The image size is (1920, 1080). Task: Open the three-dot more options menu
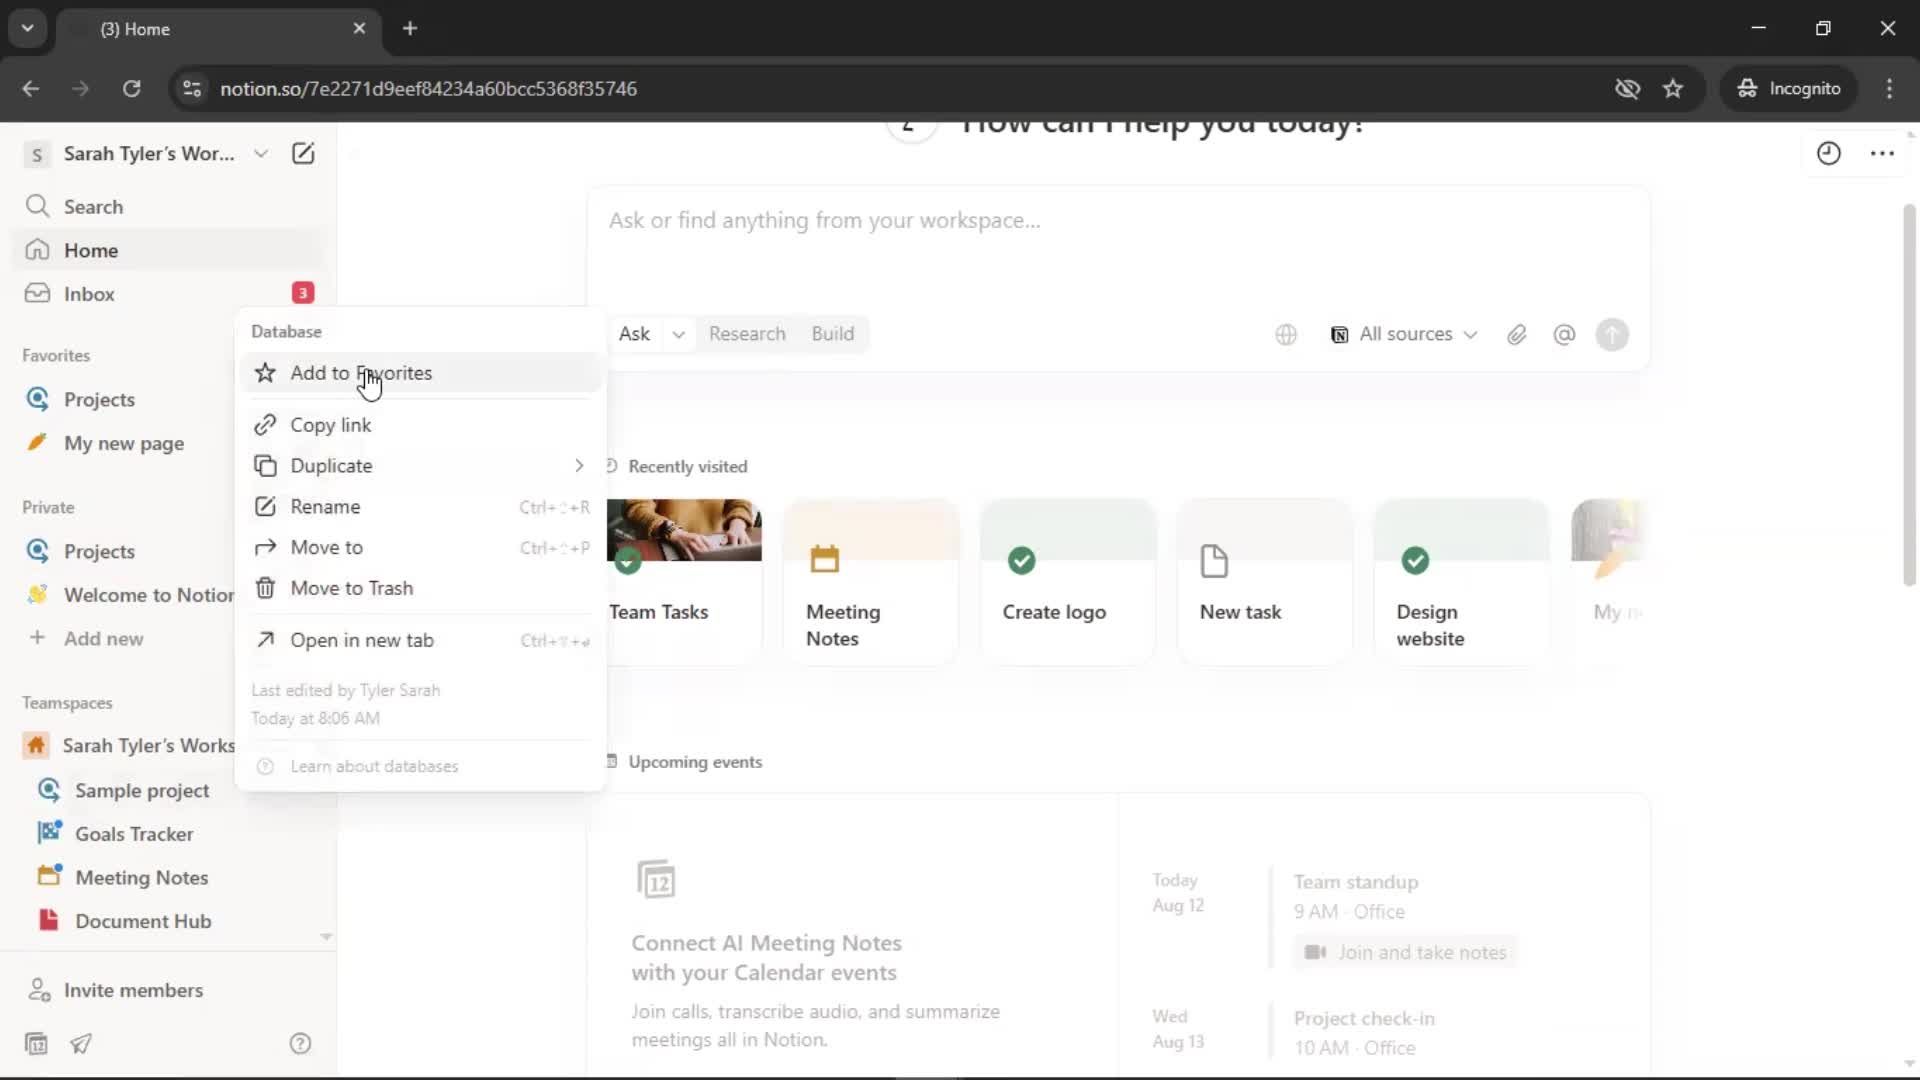1882,153
